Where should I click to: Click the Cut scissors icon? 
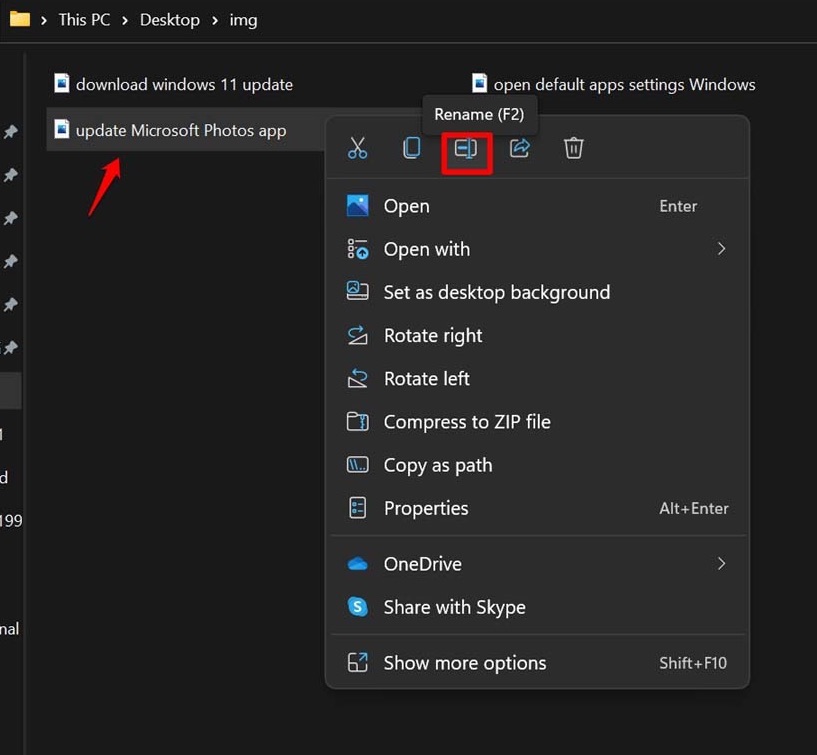point(357,148)
